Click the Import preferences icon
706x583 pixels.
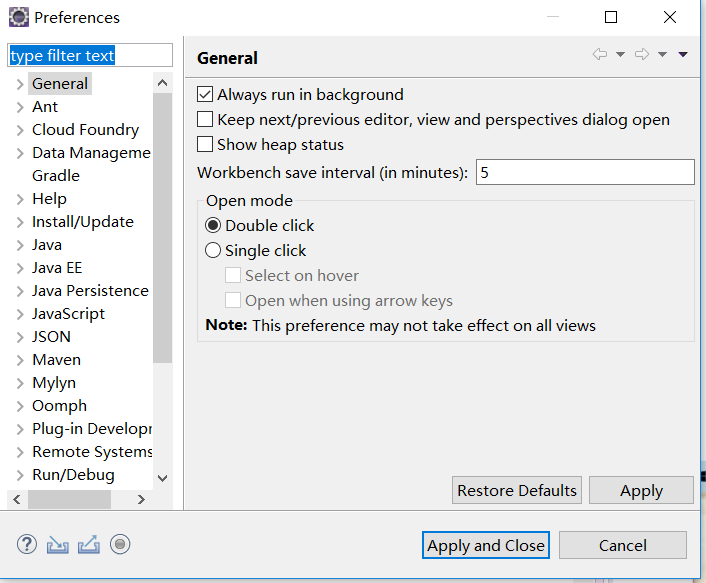[x=57, y=544]
